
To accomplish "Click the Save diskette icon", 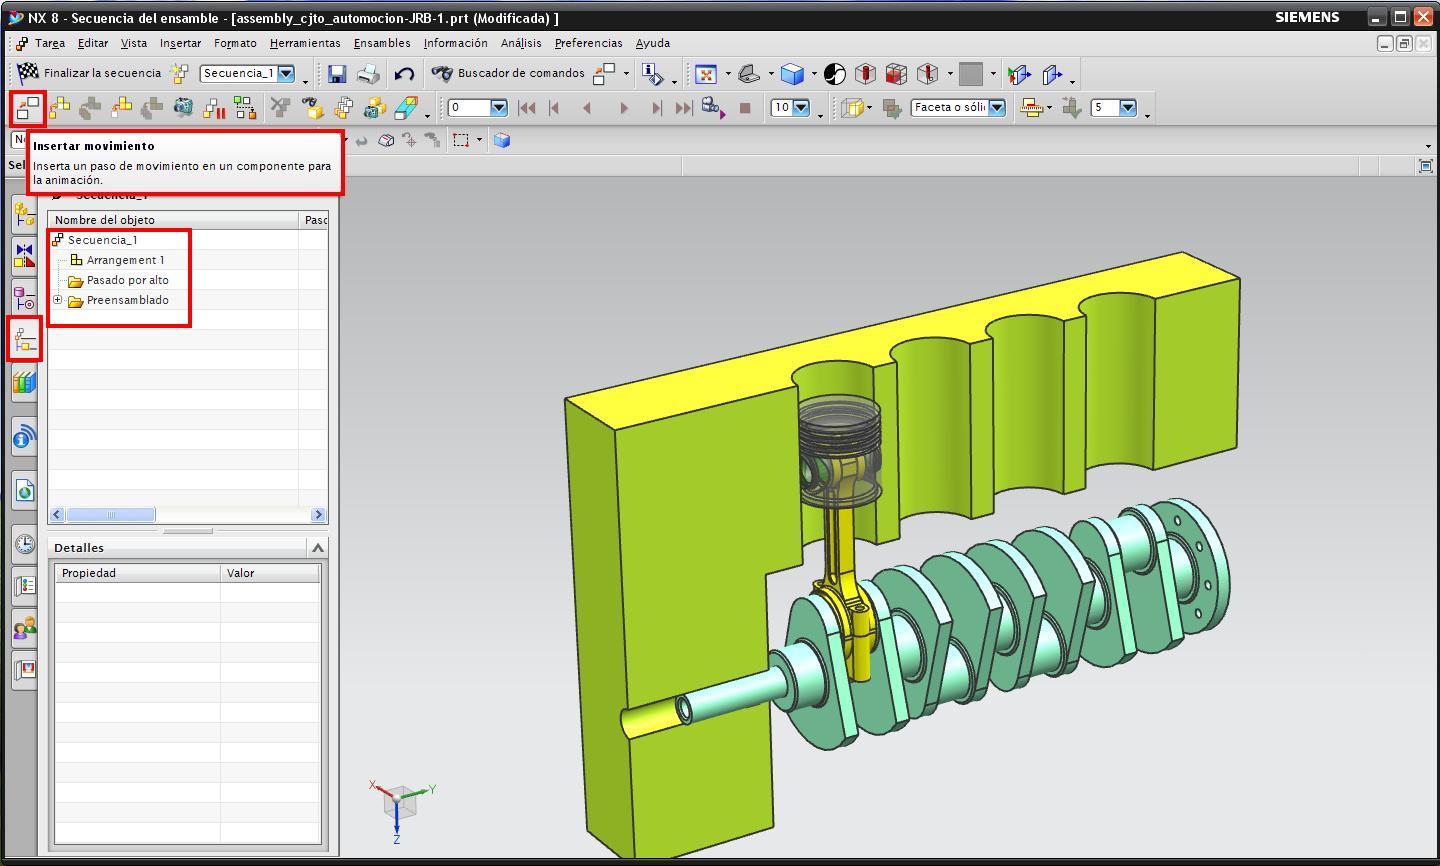I will click(x=337, y=74).
